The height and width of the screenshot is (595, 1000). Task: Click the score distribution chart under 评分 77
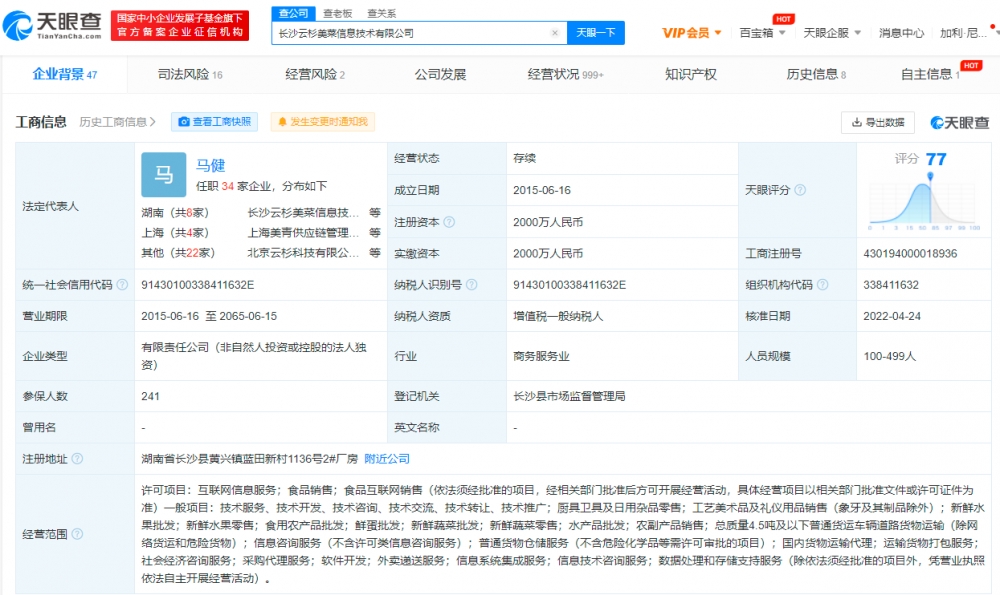click(923, 203)
